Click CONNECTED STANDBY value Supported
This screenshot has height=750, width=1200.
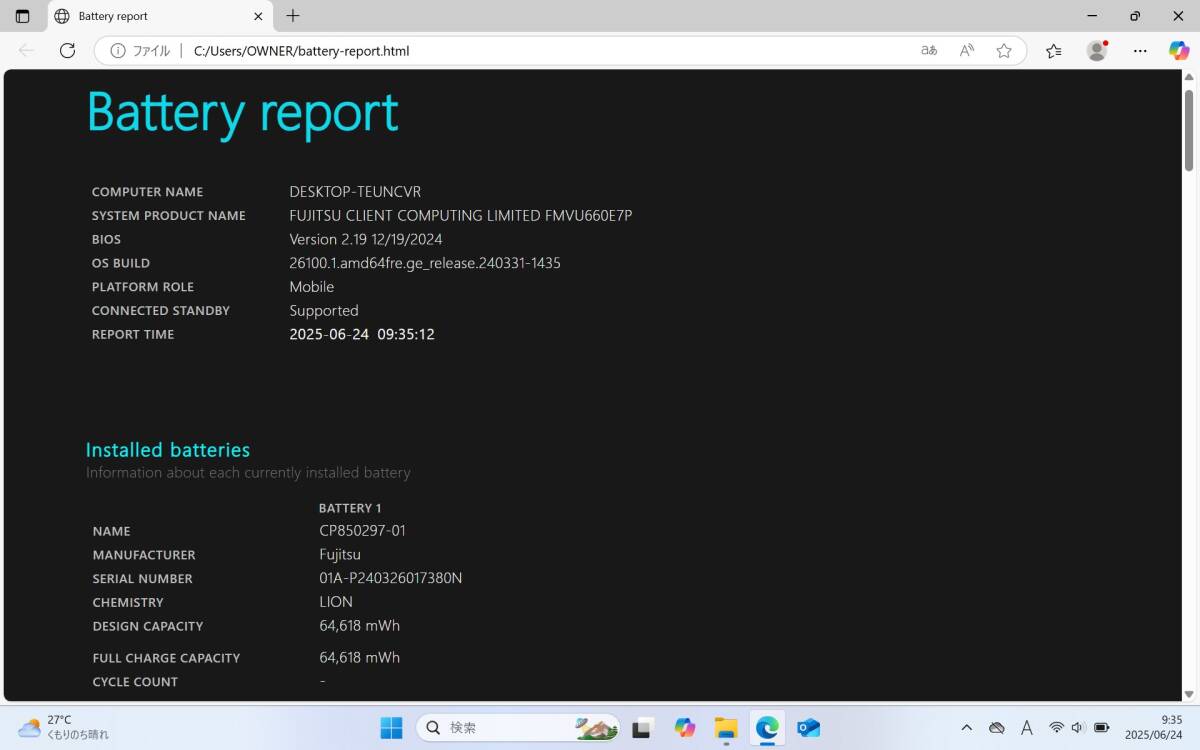[324, 311]
